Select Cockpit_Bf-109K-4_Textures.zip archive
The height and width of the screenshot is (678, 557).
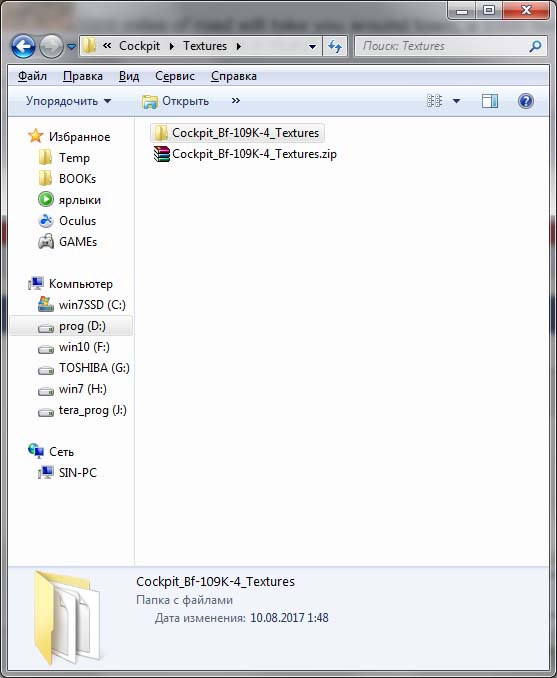[x=245, y=154]
